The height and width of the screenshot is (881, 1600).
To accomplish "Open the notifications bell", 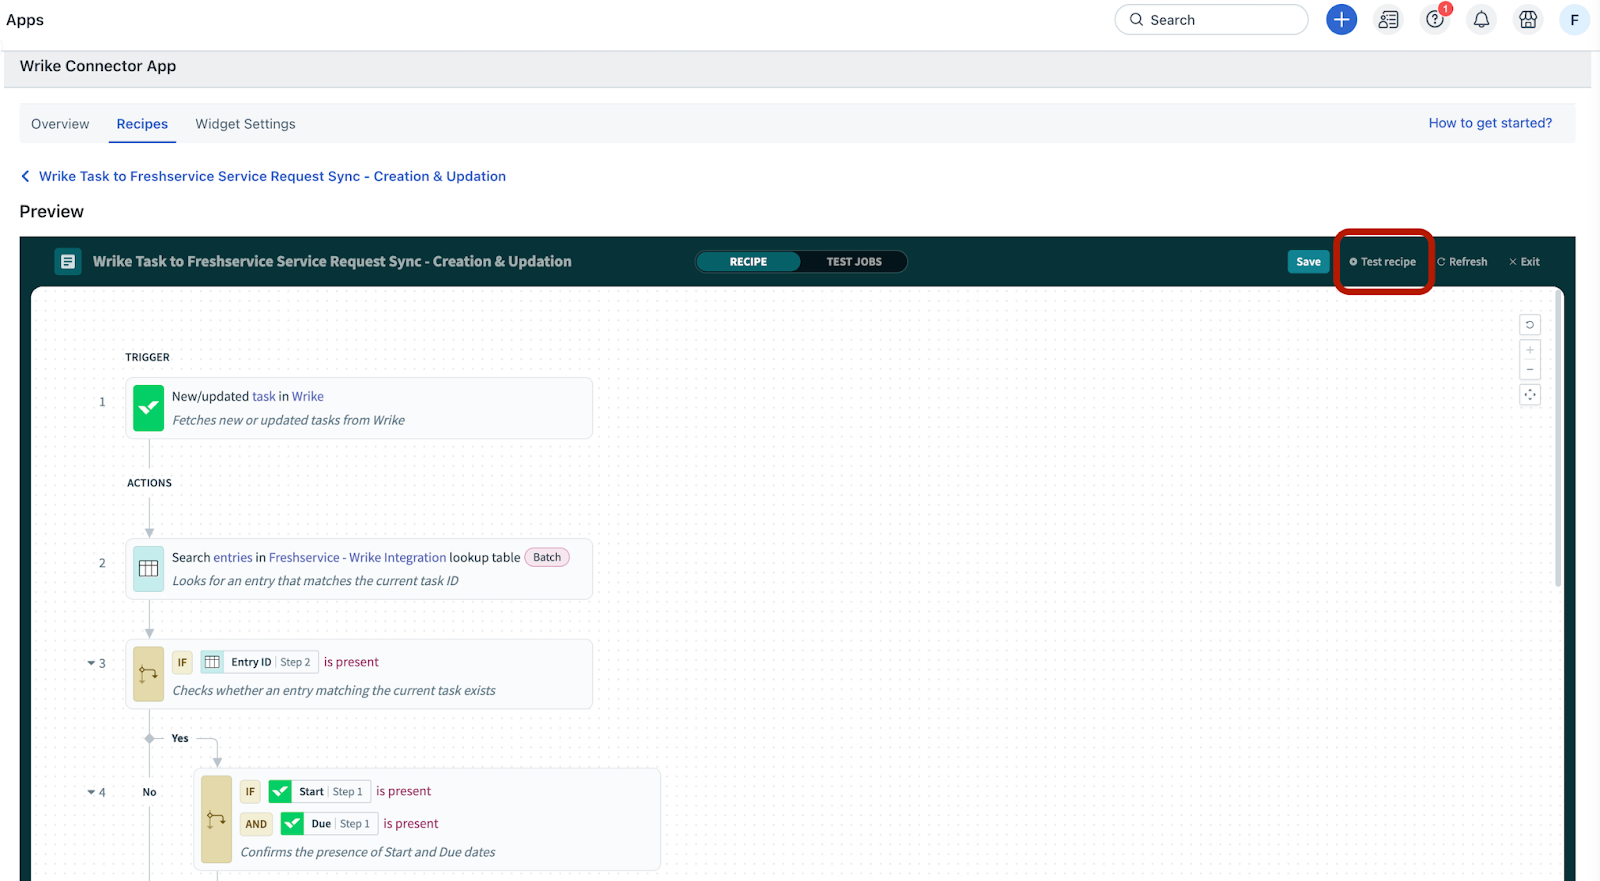I will pos(1481,20).
